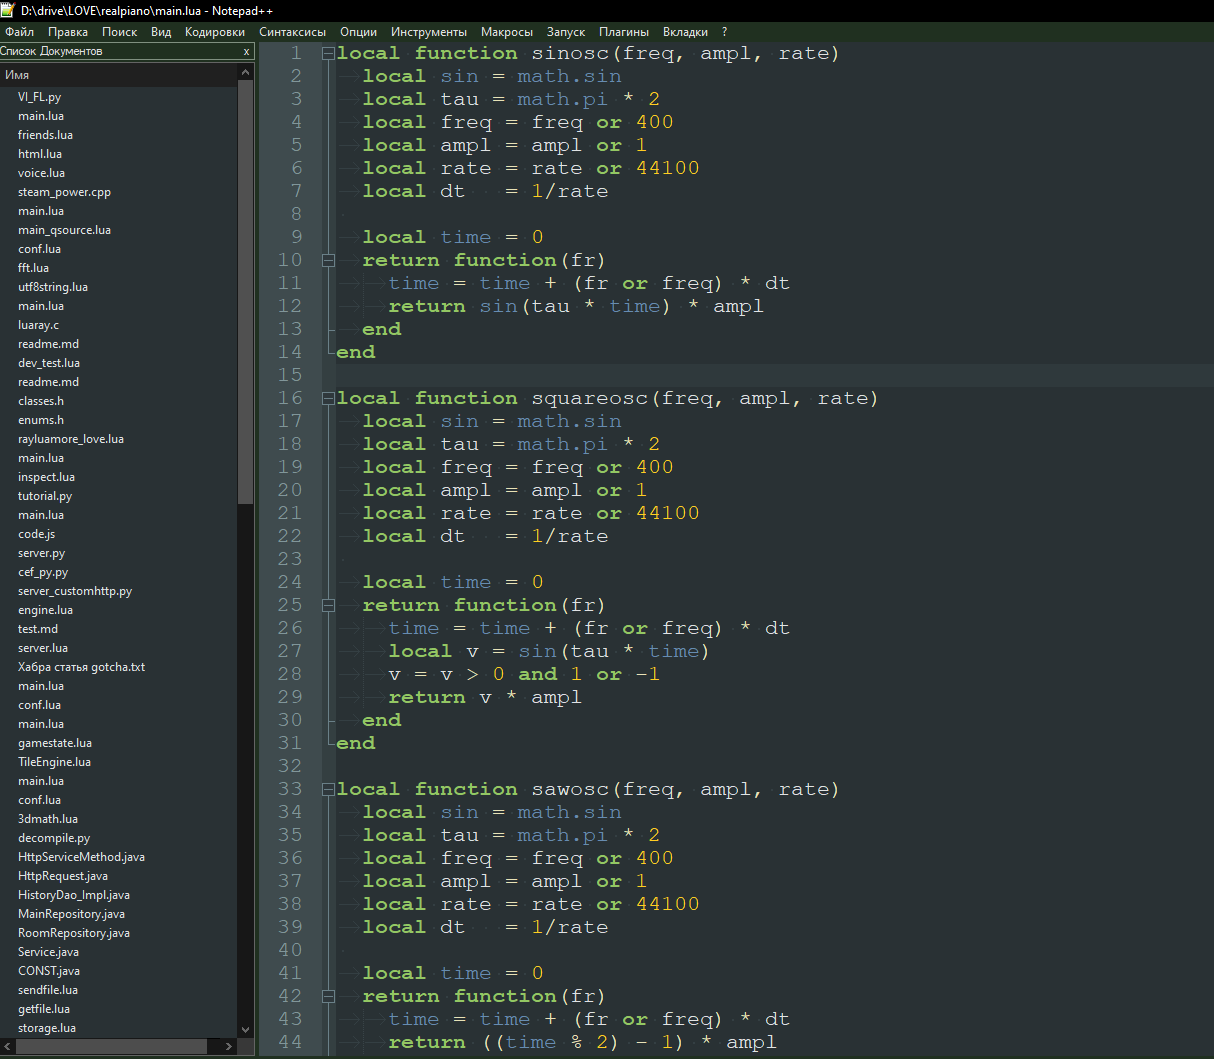Click the document list horizontal scrollbar thumb
Image resolution: width=1214 pixels, height=1059 pixels.
coord(112,1046)
